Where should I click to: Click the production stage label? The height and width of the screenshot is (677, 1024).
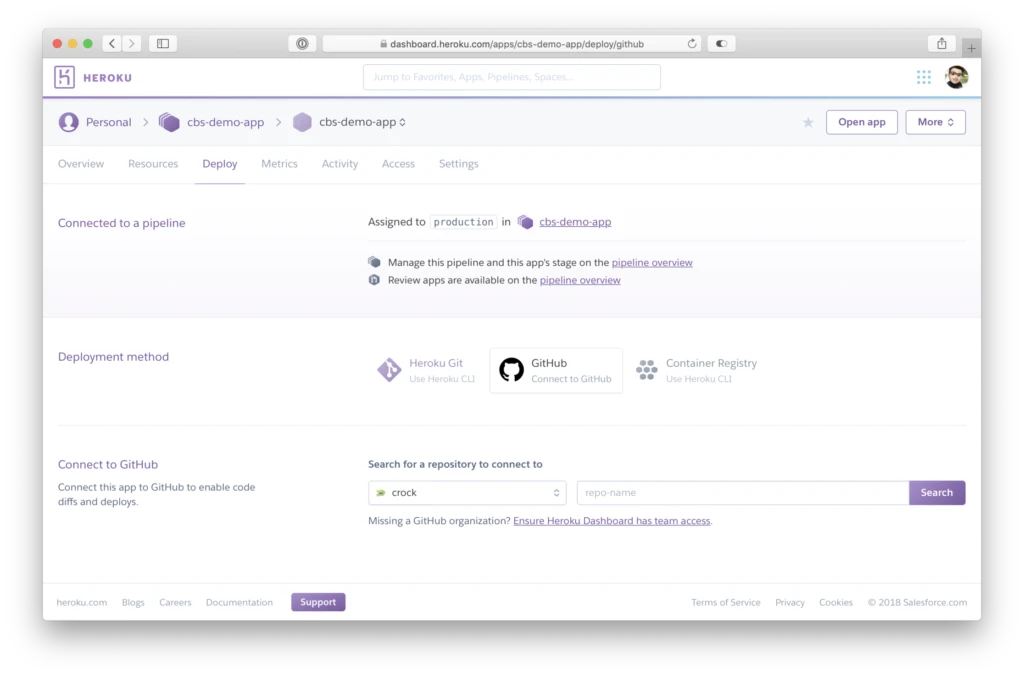click(x=463, y=222)
